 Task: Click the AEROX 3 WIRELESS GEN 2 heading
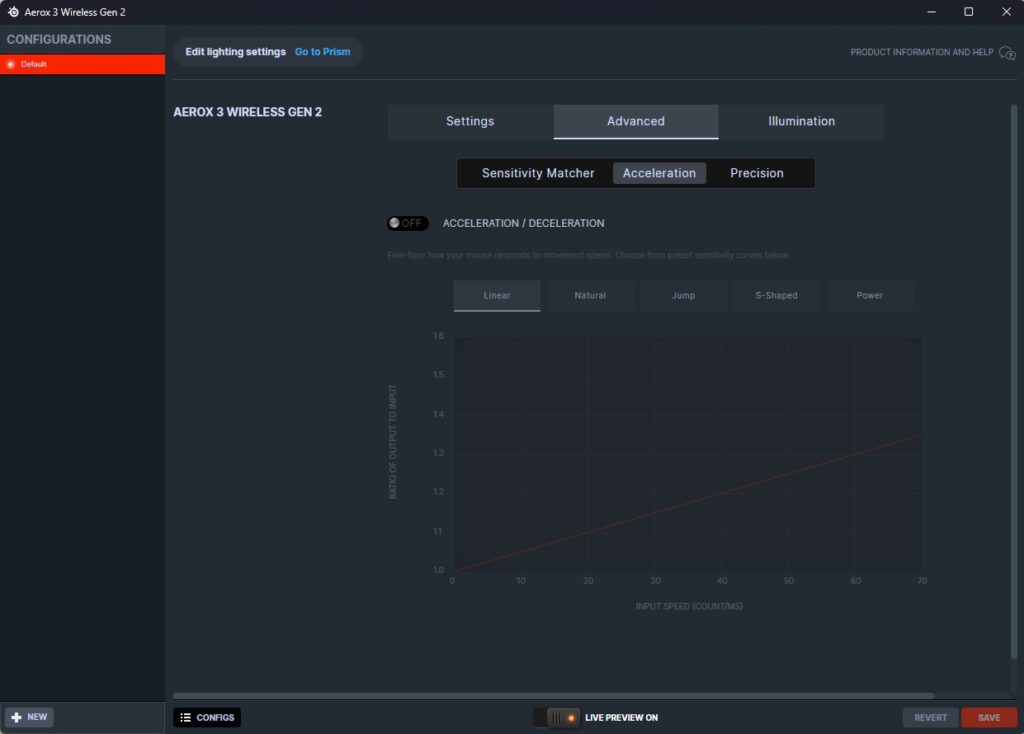coord(248,112)
